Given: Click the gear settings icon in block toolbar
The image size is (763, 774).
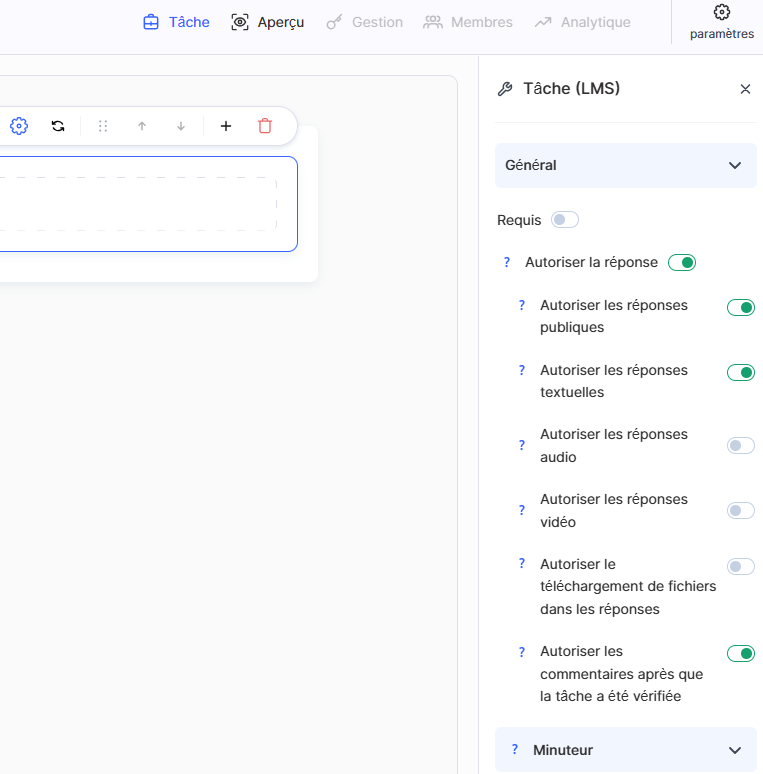Looking at the screenshot, I should pyautogui.click(x=19, y=126).
